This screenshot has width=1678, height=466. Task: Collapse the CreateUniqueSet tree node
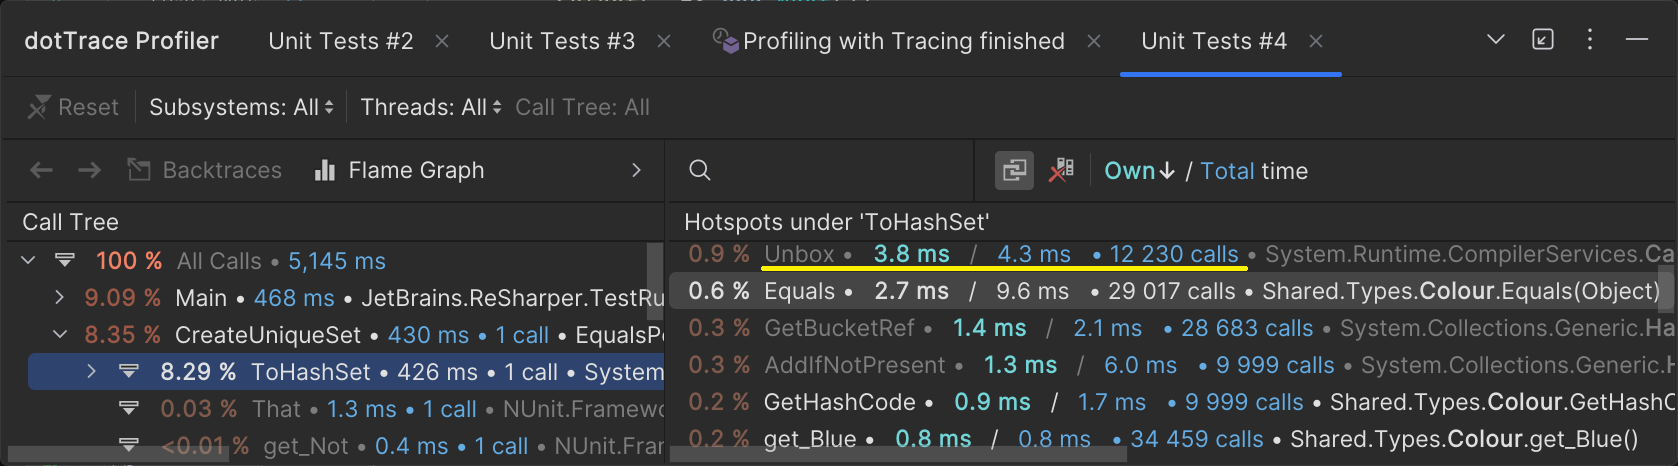point(60,335)
